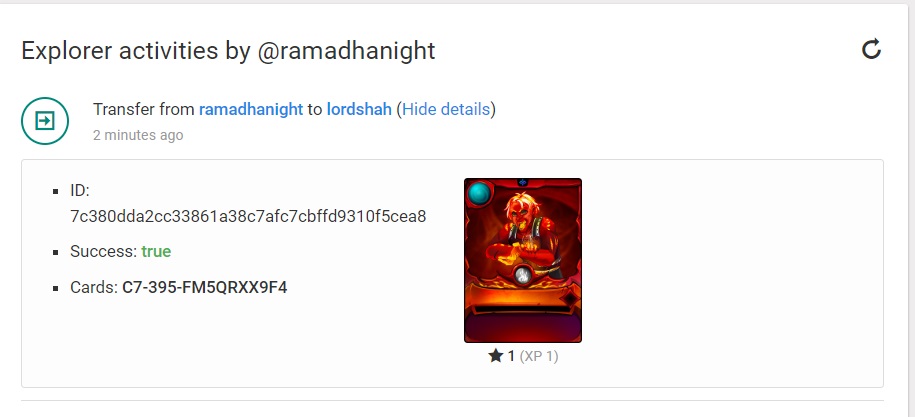Open the ramadhanight sender profile link

[251, 109]
